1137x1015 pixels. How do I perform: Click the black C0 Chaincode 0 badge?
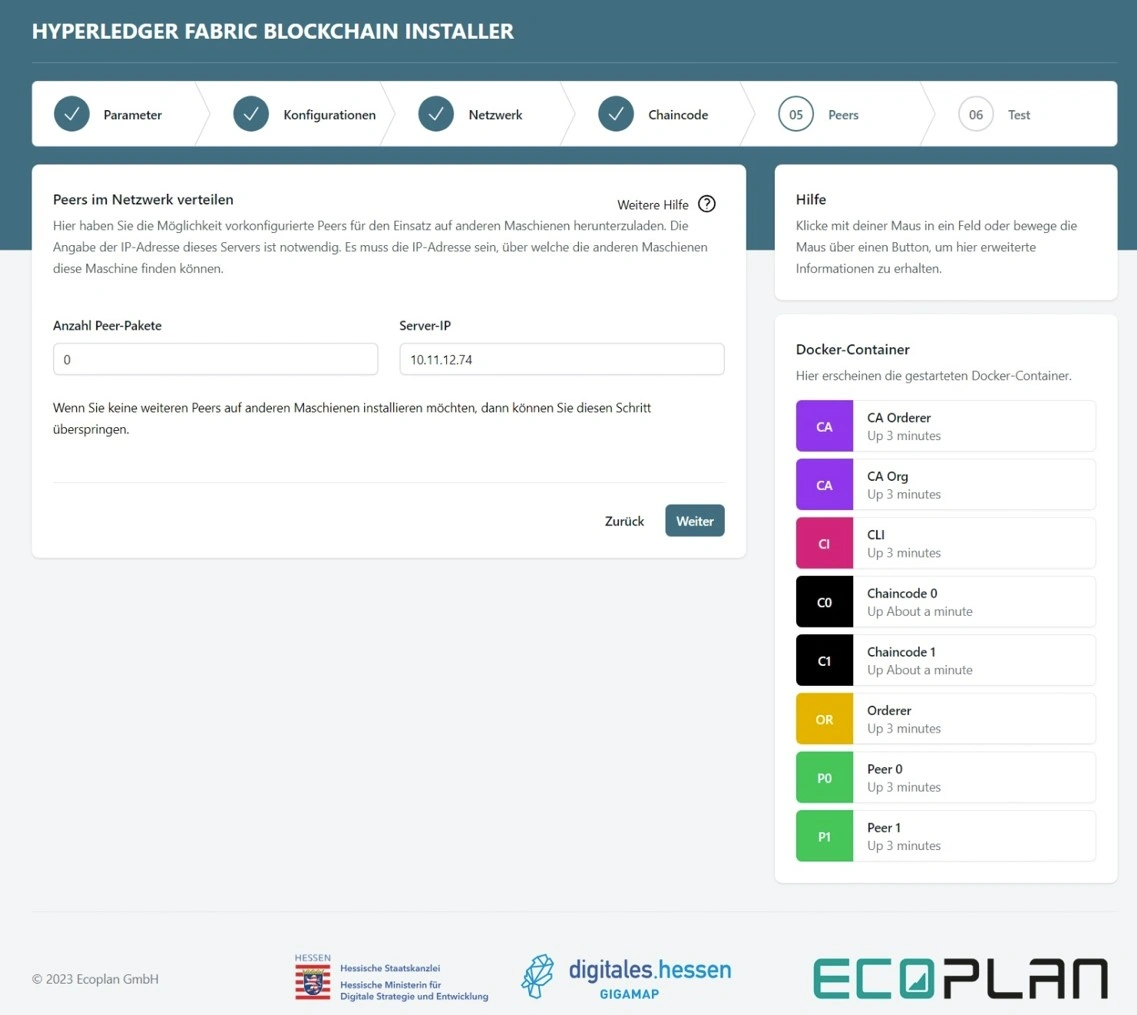824,602
